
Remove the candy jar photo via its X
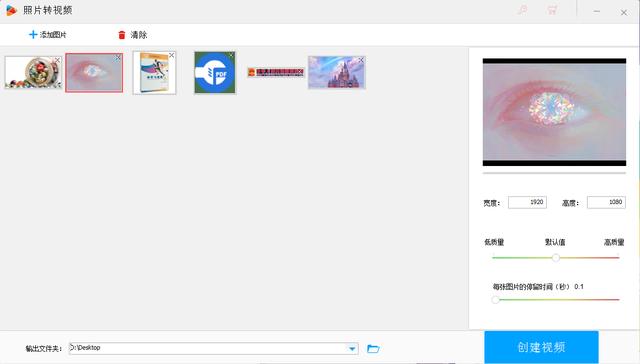57,60
